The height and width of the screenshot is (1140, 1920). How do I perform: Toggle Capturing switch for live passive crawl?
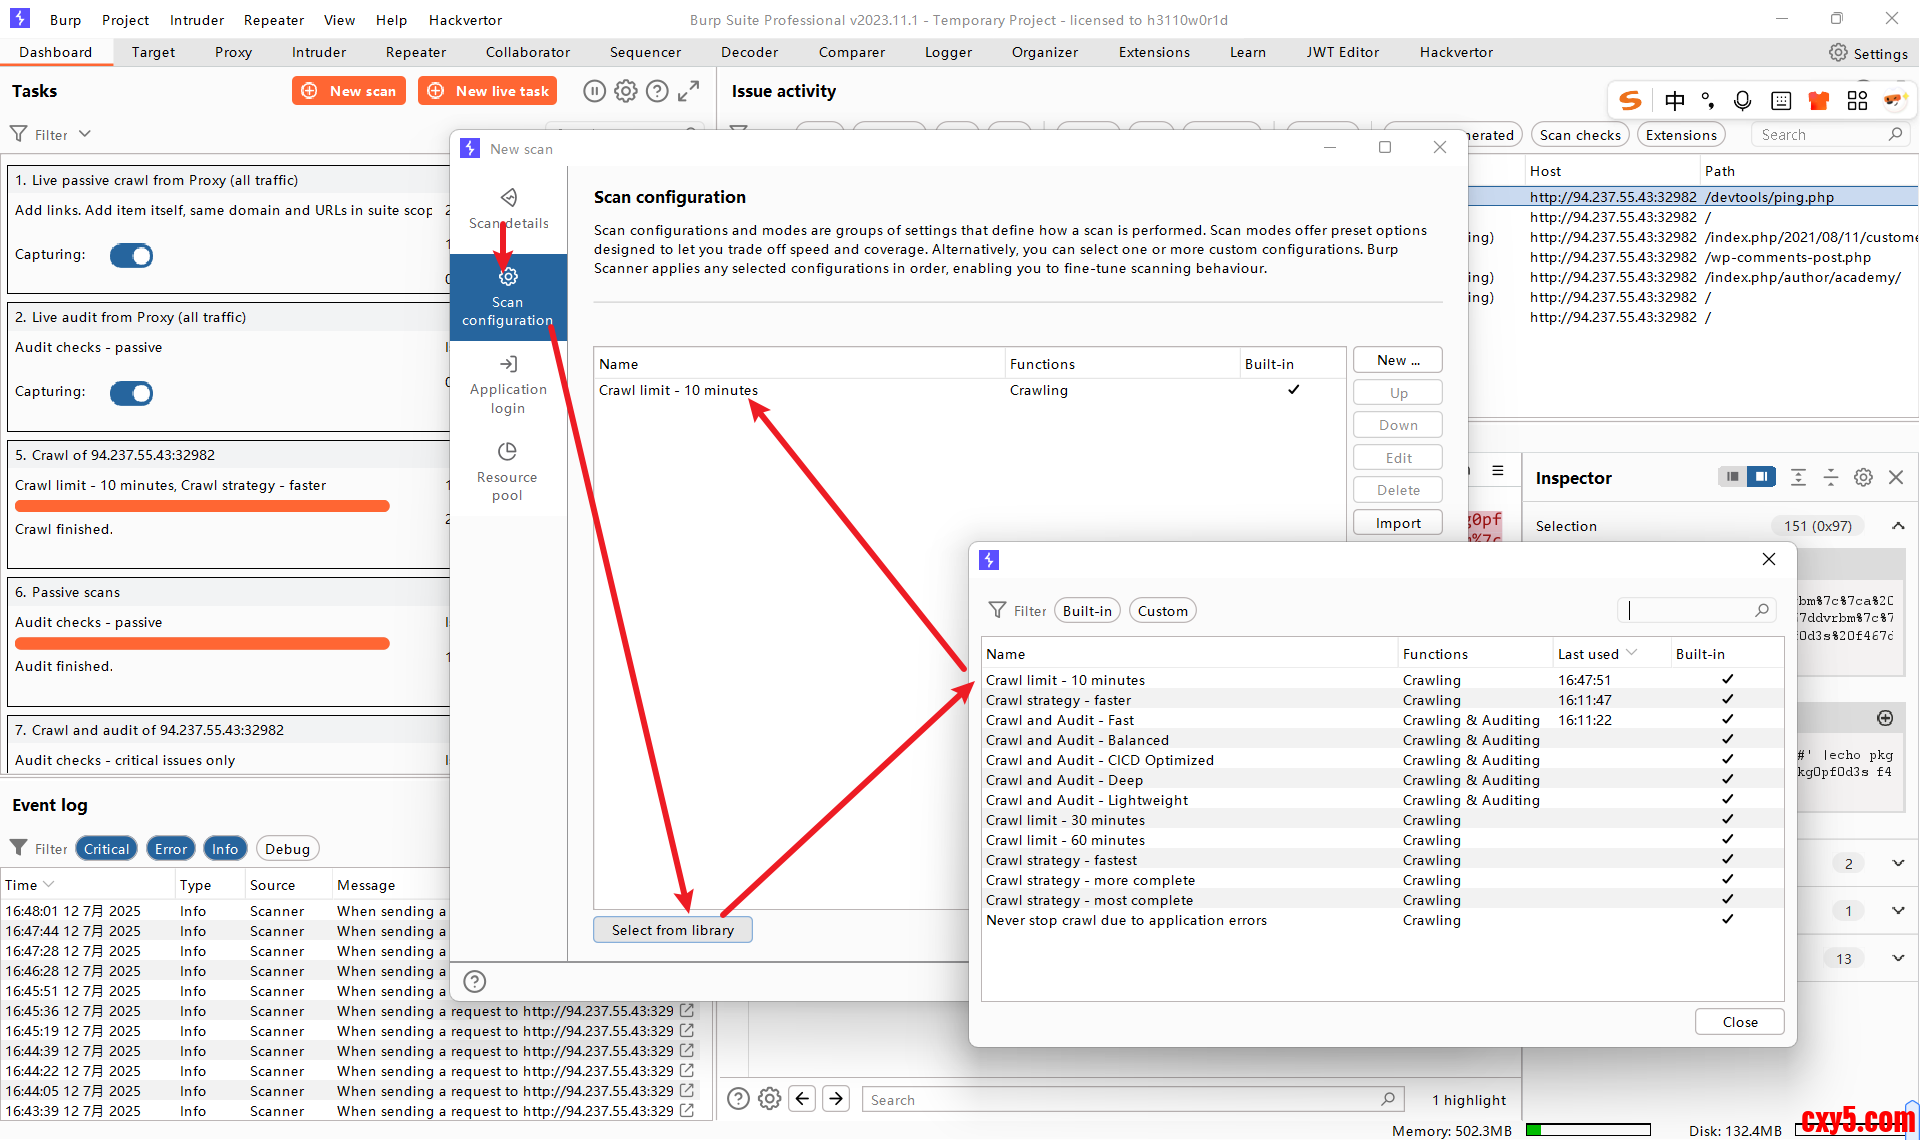pyautogui.click(x=131, y=255)
